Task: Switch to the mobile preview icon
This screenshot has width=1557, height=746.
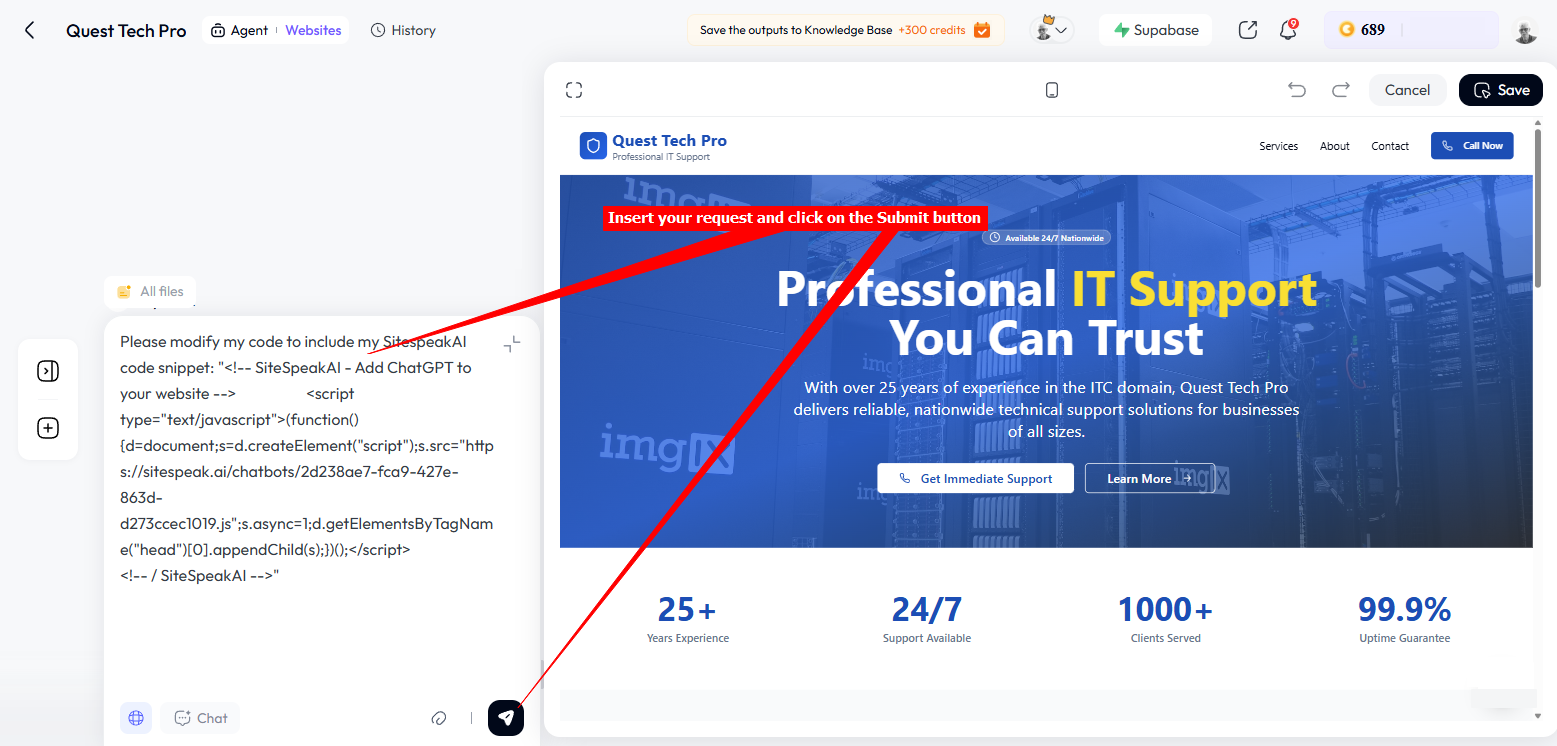Action: click(1051, 90)
